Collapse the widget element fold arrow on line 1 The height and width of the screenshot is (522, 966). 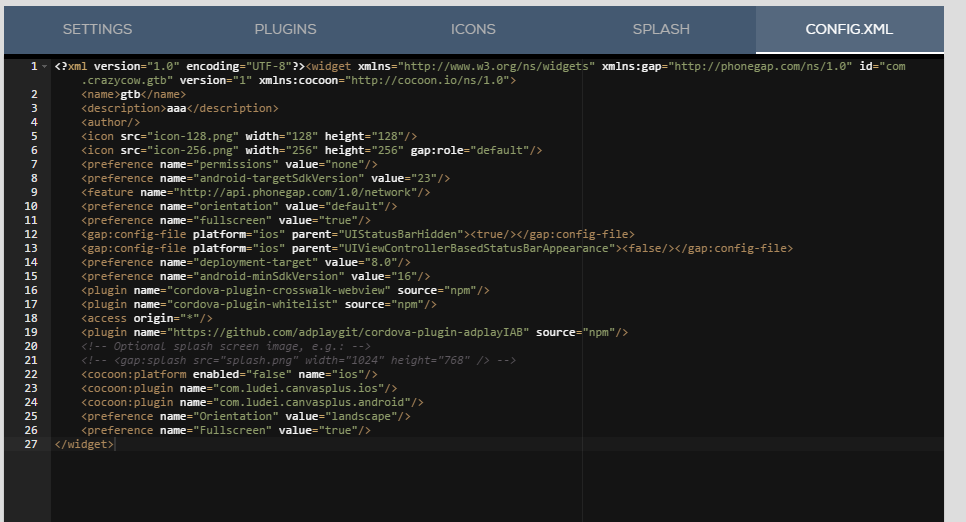(x=44, y=67)
